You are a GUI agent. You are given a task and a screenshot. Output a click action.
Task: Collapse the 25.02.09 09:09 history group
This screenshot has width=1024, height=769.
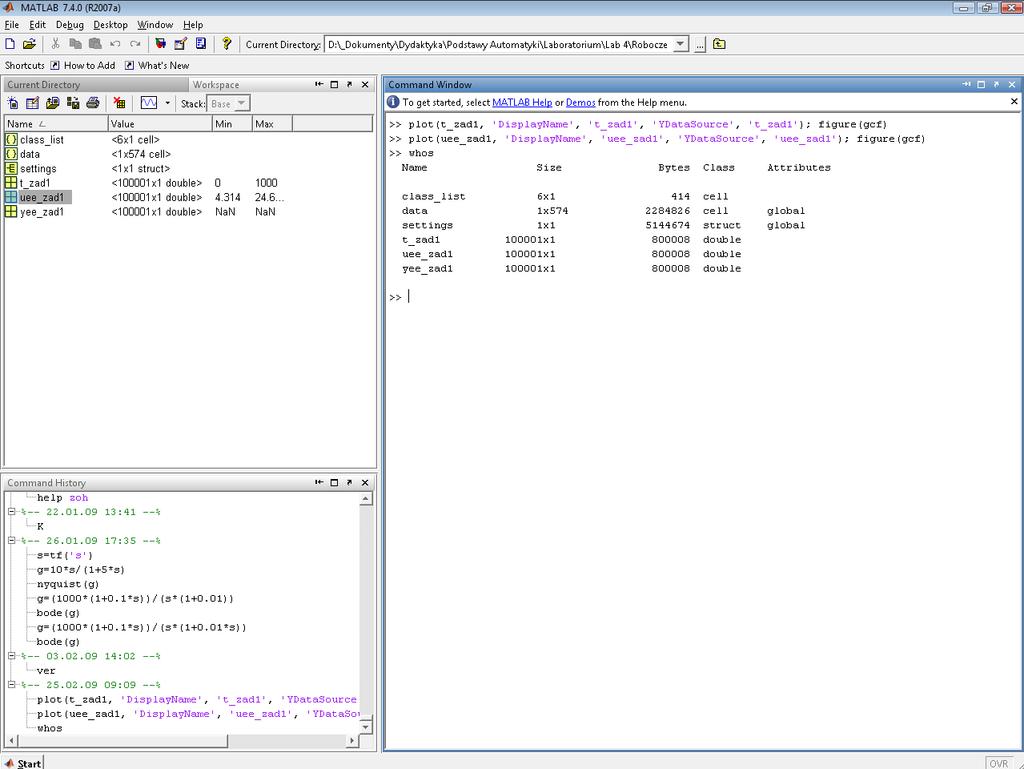pyautogui.click(x=12, y=685)
